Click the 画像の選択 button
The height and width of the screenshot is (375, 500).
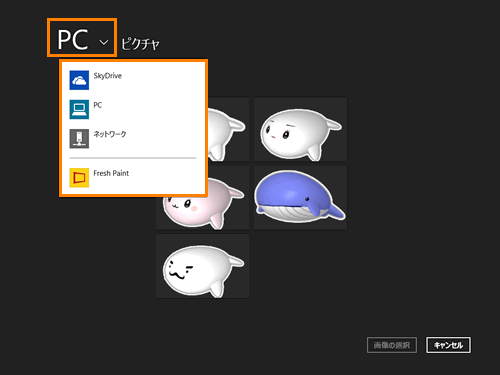point(392,345)
